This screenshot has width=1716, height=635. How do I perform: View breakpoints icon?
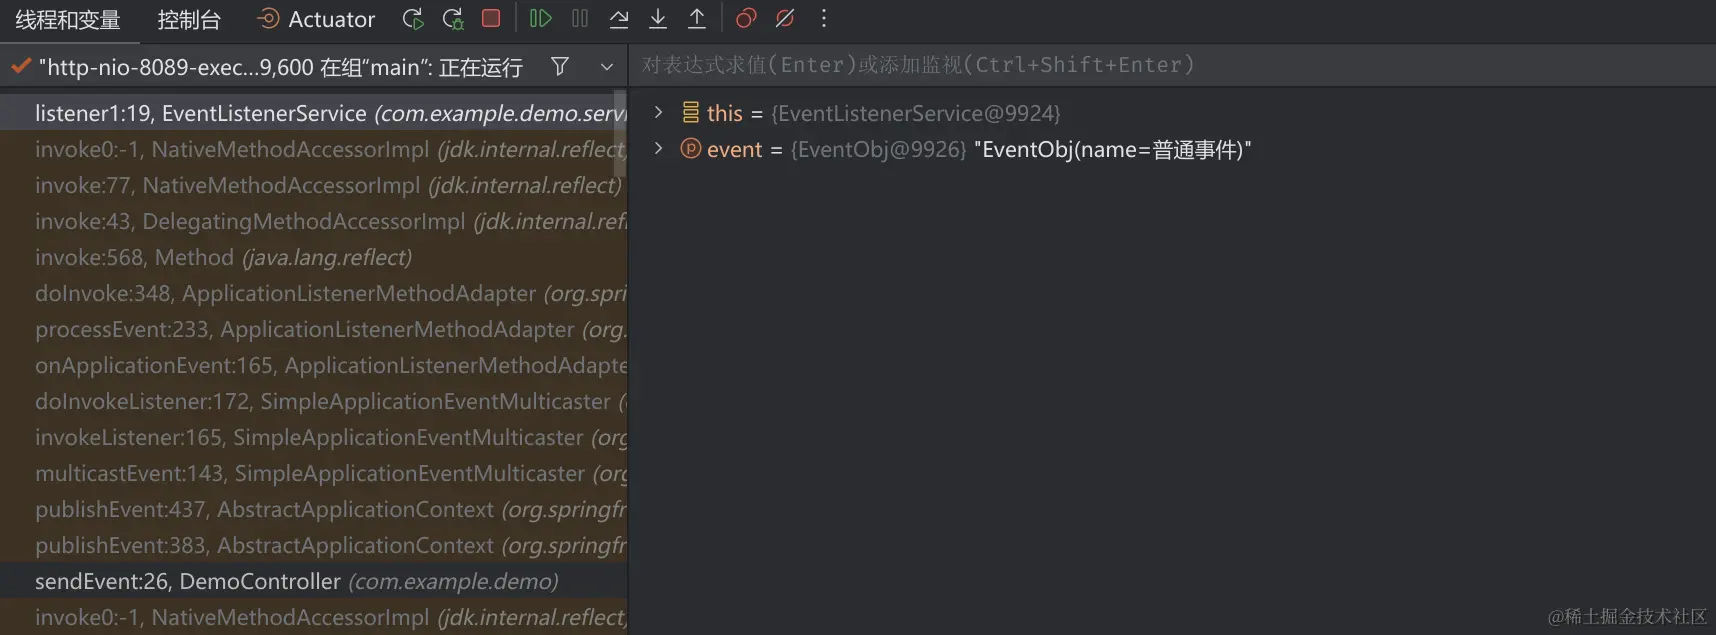pyautogui.click(x=746, y=18)
